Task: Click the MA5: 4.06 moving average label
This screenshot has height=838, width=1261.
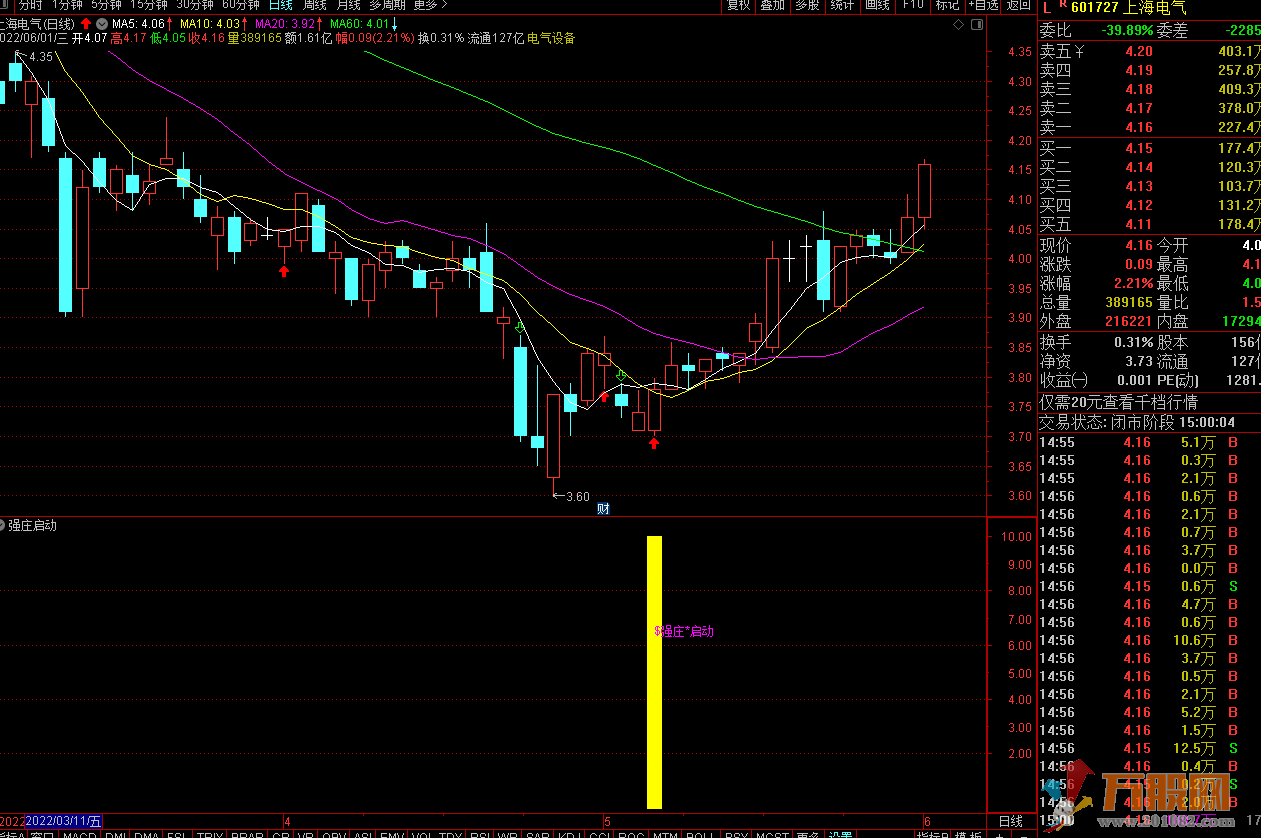Action: point(138,23)
